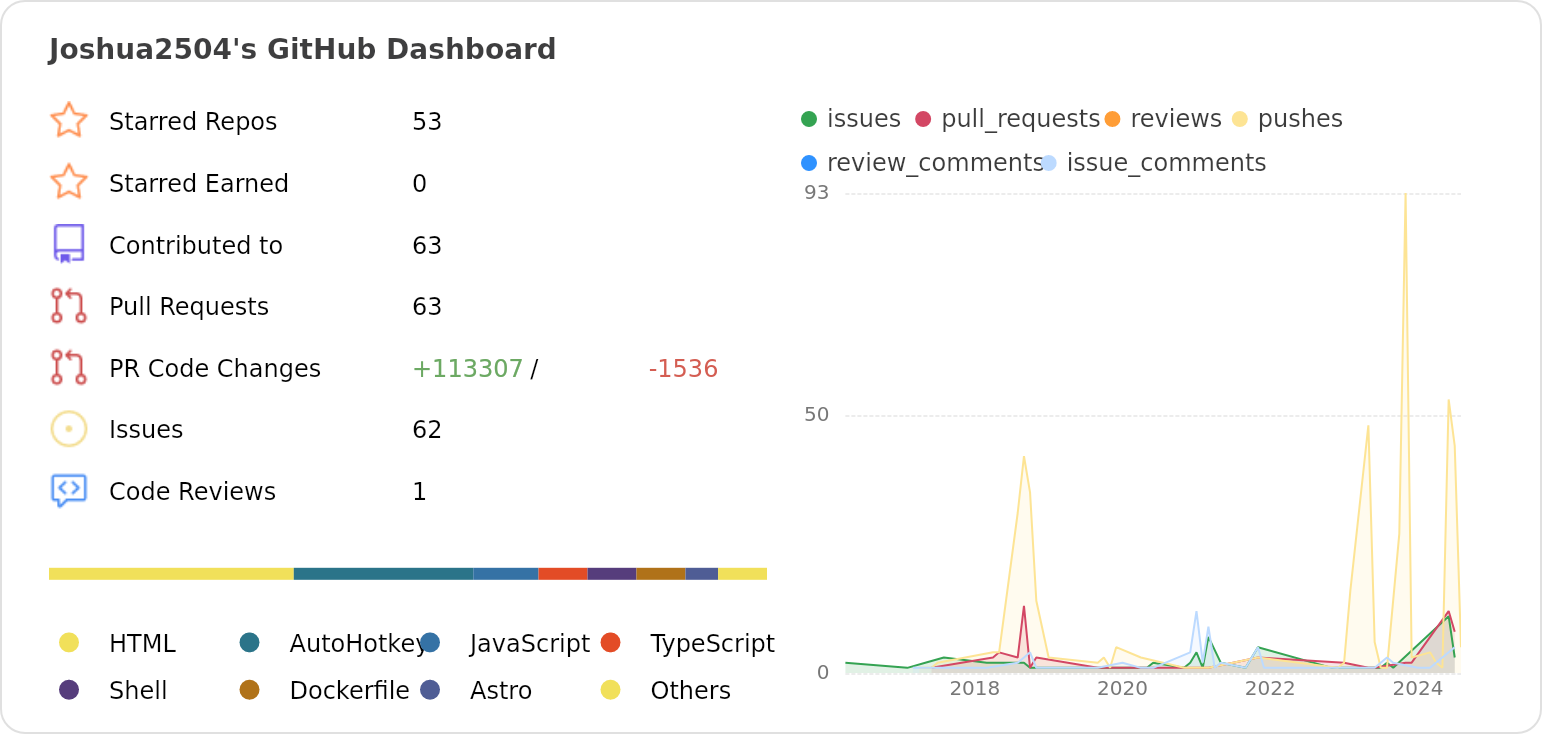1542x734 pixels.
Task: Click the Shell language label
Action: 138,691
